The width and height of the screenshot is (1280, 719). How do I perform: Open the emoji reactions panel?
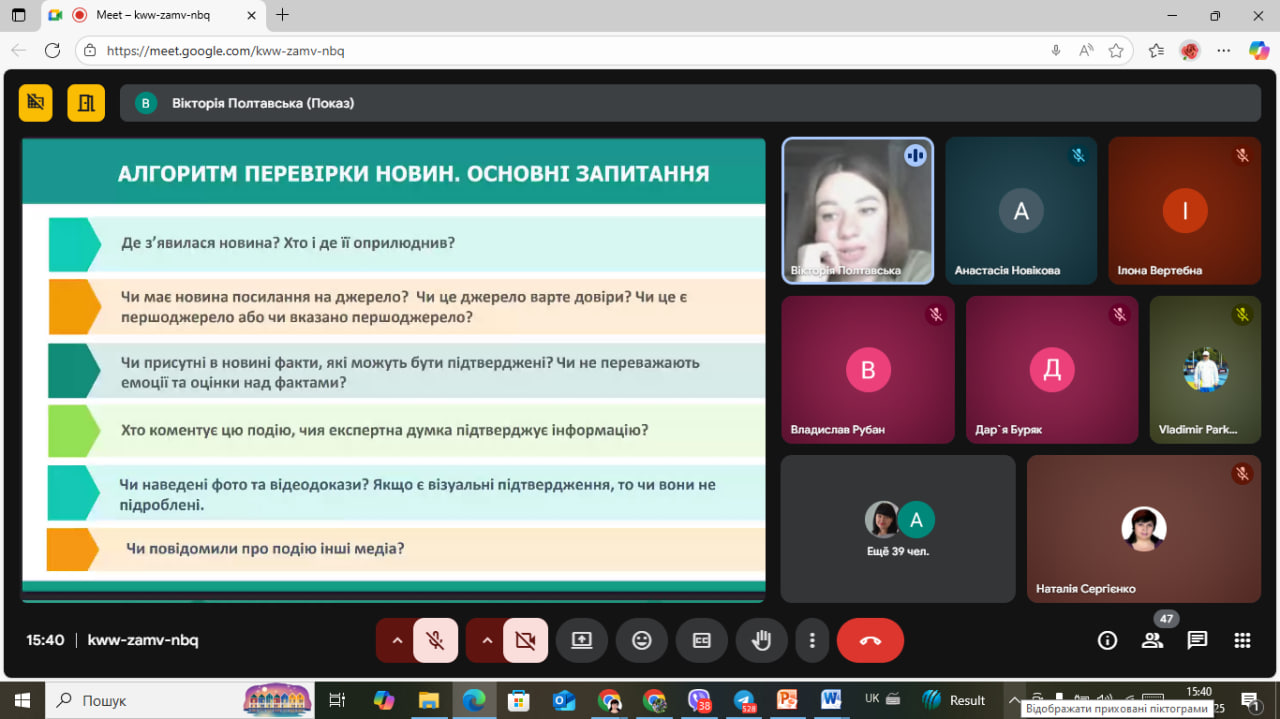click(x=642, y=641)
